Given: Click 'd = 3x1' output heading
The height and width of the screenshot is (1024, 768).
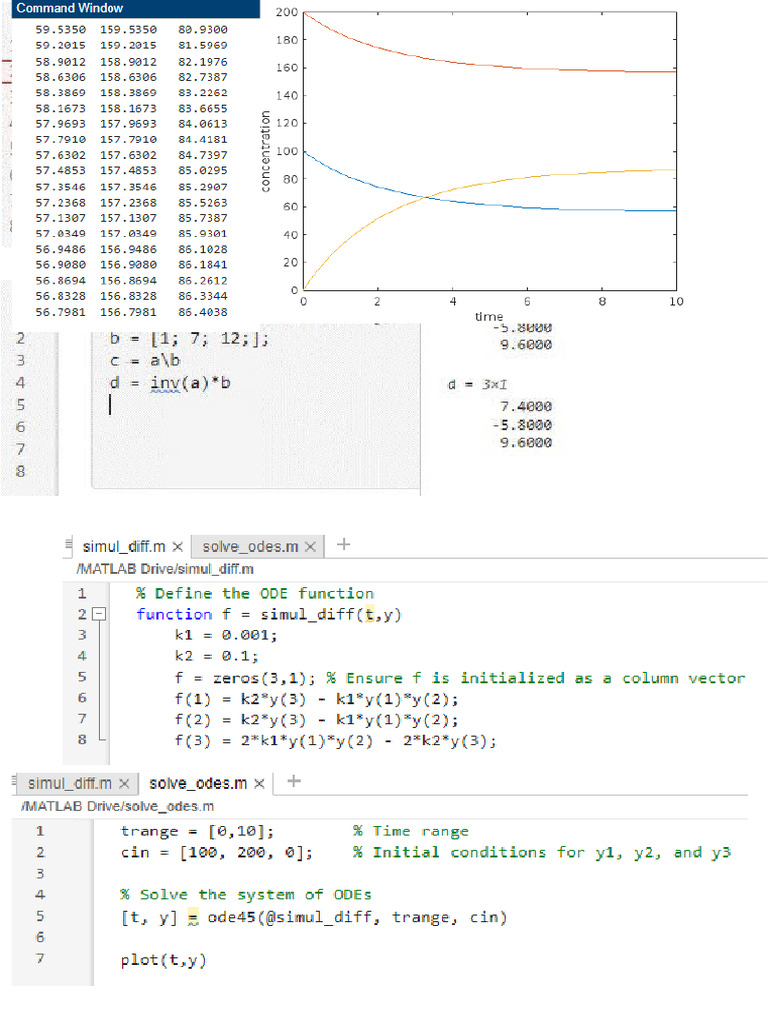Looking at the screenshot, I should pos(477,385).
